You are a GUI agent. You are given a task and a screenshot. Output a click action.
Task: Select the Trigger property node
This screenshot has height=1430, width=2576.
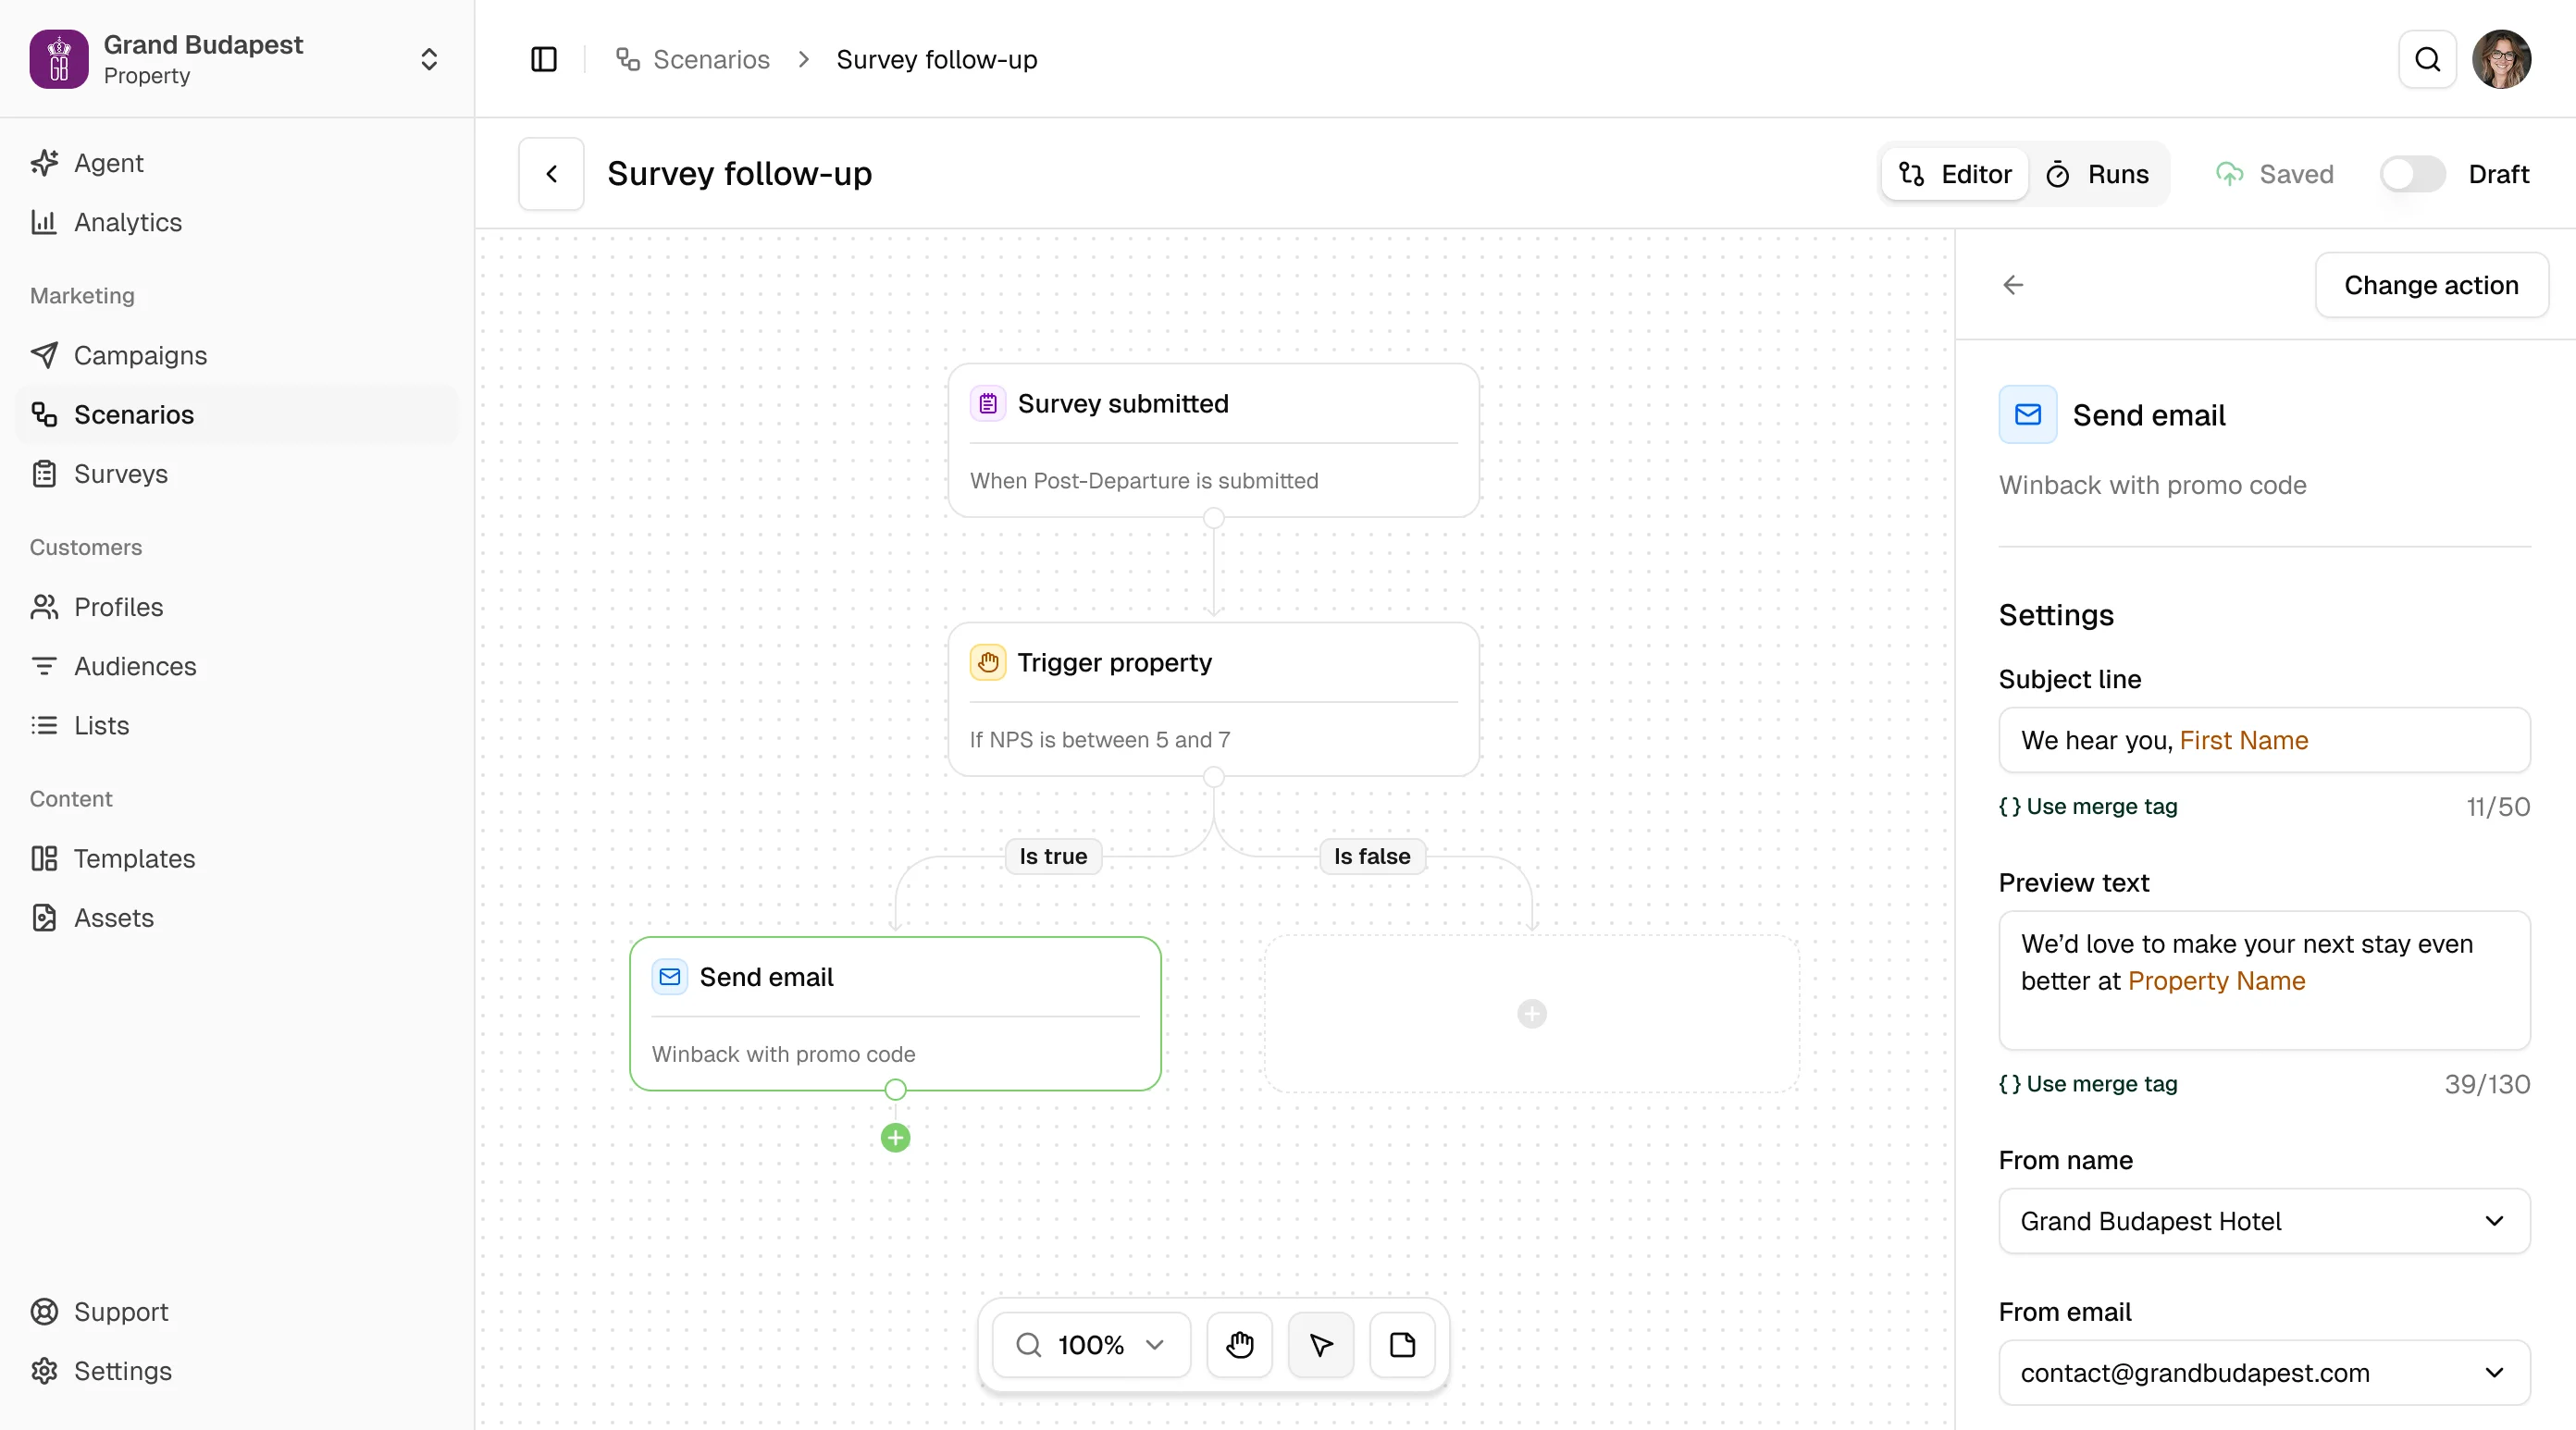tap(1213, 699)
